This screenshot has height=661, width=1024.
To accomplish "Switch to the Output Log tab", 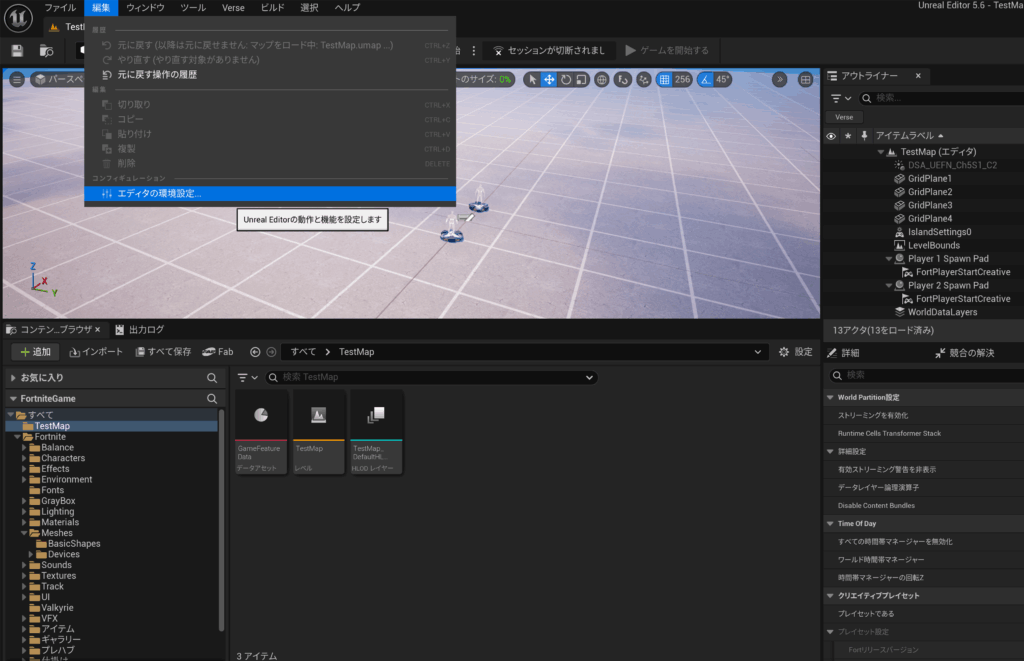I will [x=140, y=330].
